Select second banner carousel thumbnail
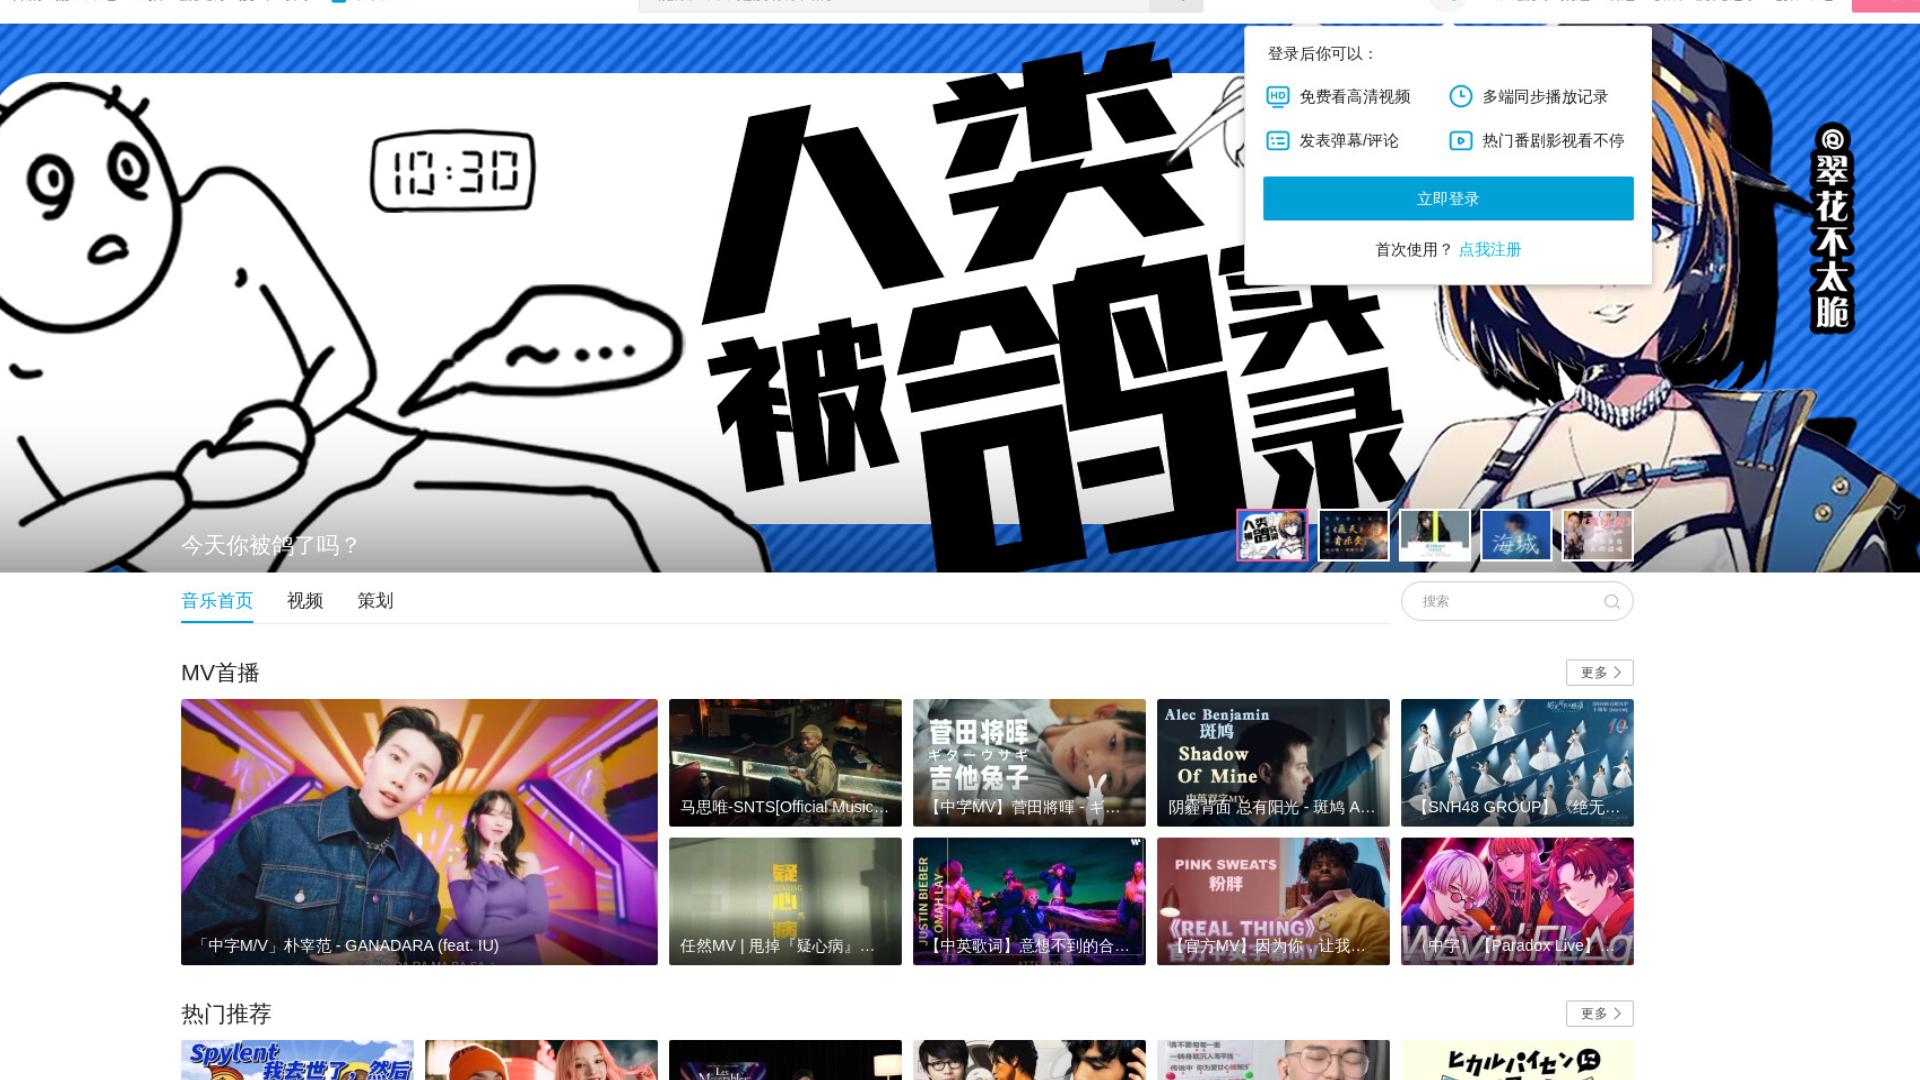 click(x=1354, y=535)
